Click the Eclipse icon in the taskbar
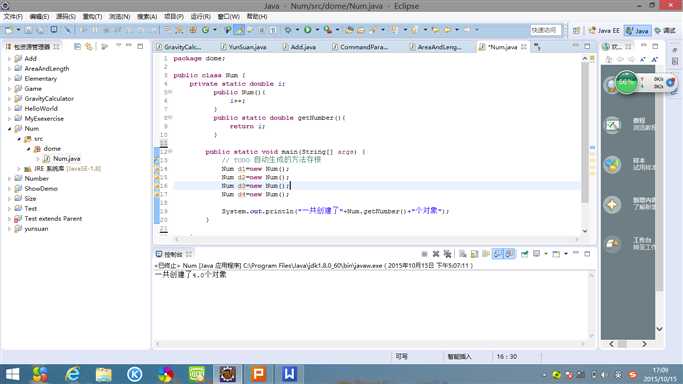Screen dimensions: 683x384 pyautogui.click(x=227, y=374)
